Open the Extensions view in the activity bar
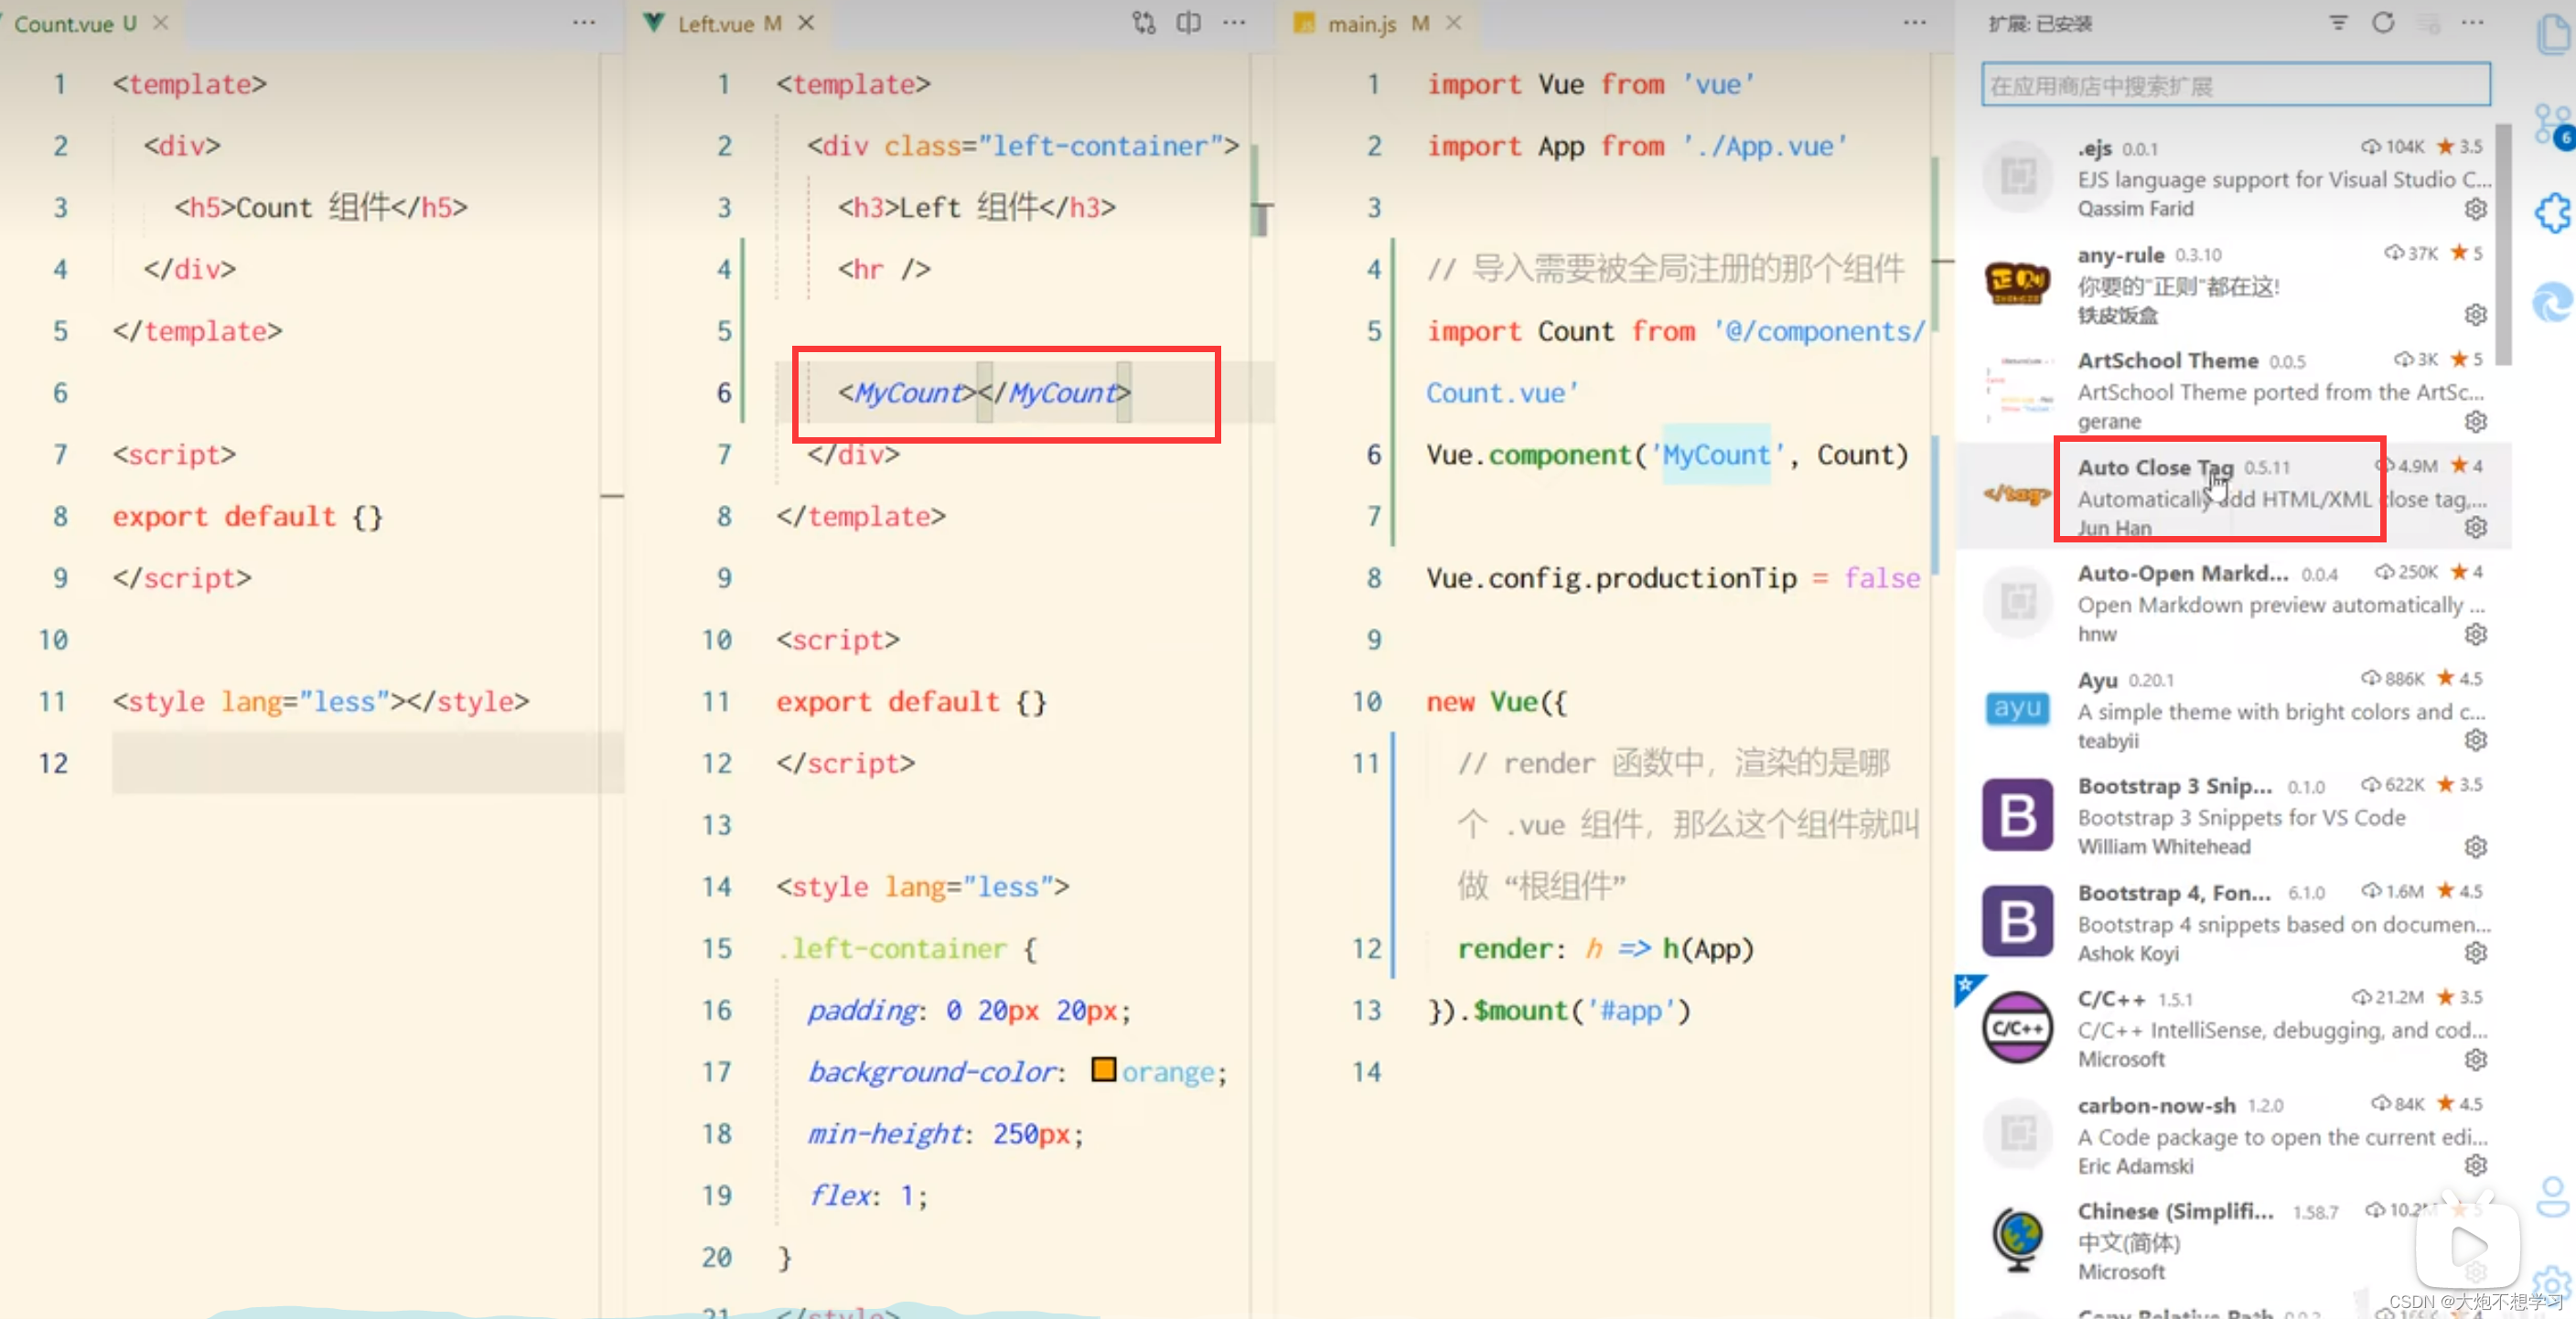This screenshot has height=1319, width=2576. 2555,212
